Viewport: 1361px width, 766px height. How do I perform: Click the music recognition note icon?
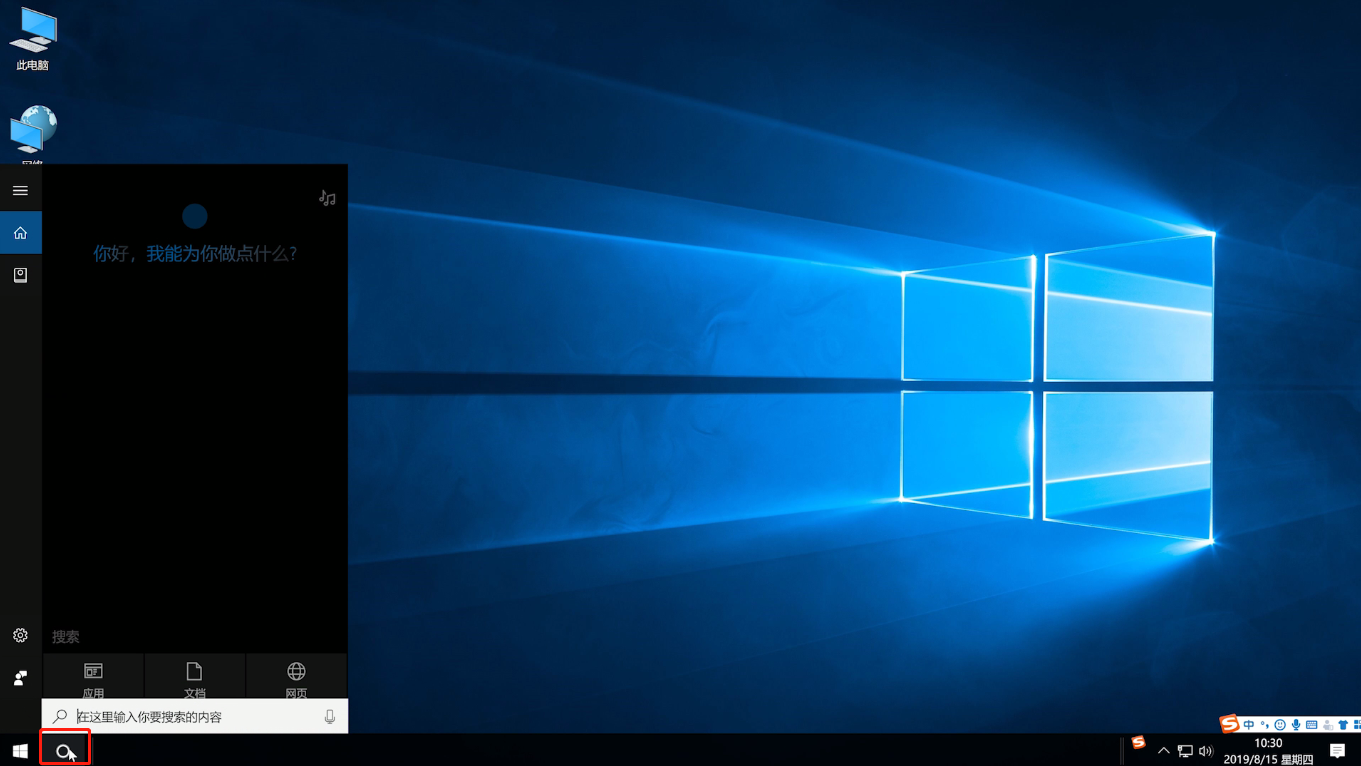coord(327,198)
